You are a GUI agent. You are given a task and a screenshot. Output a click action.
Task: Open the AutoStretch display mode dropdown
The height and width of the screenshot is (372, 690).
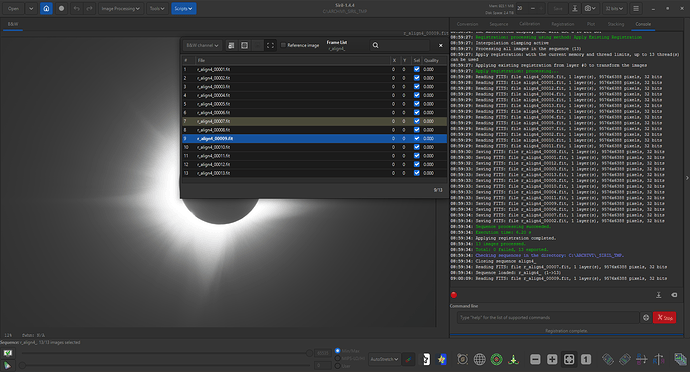click(384, 359)
